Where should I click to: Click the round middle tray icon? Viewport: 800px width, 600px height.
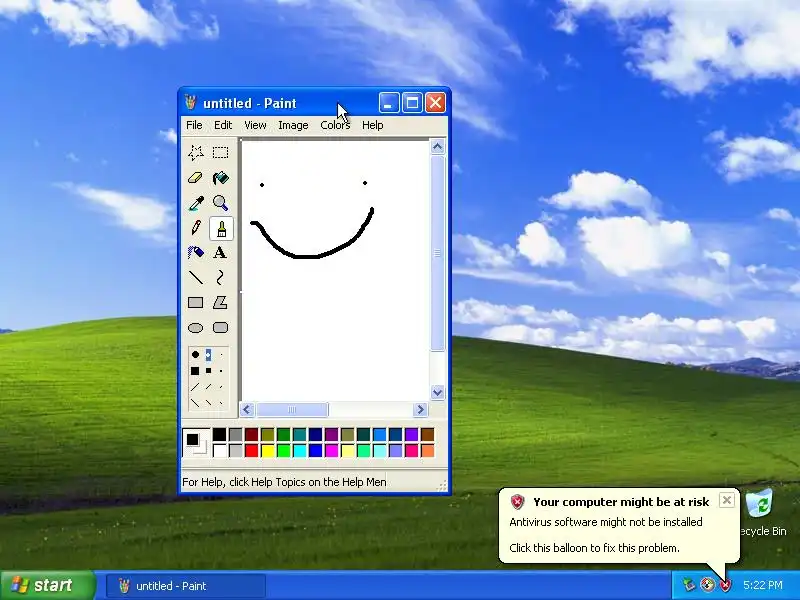click(x=707, y=584)
